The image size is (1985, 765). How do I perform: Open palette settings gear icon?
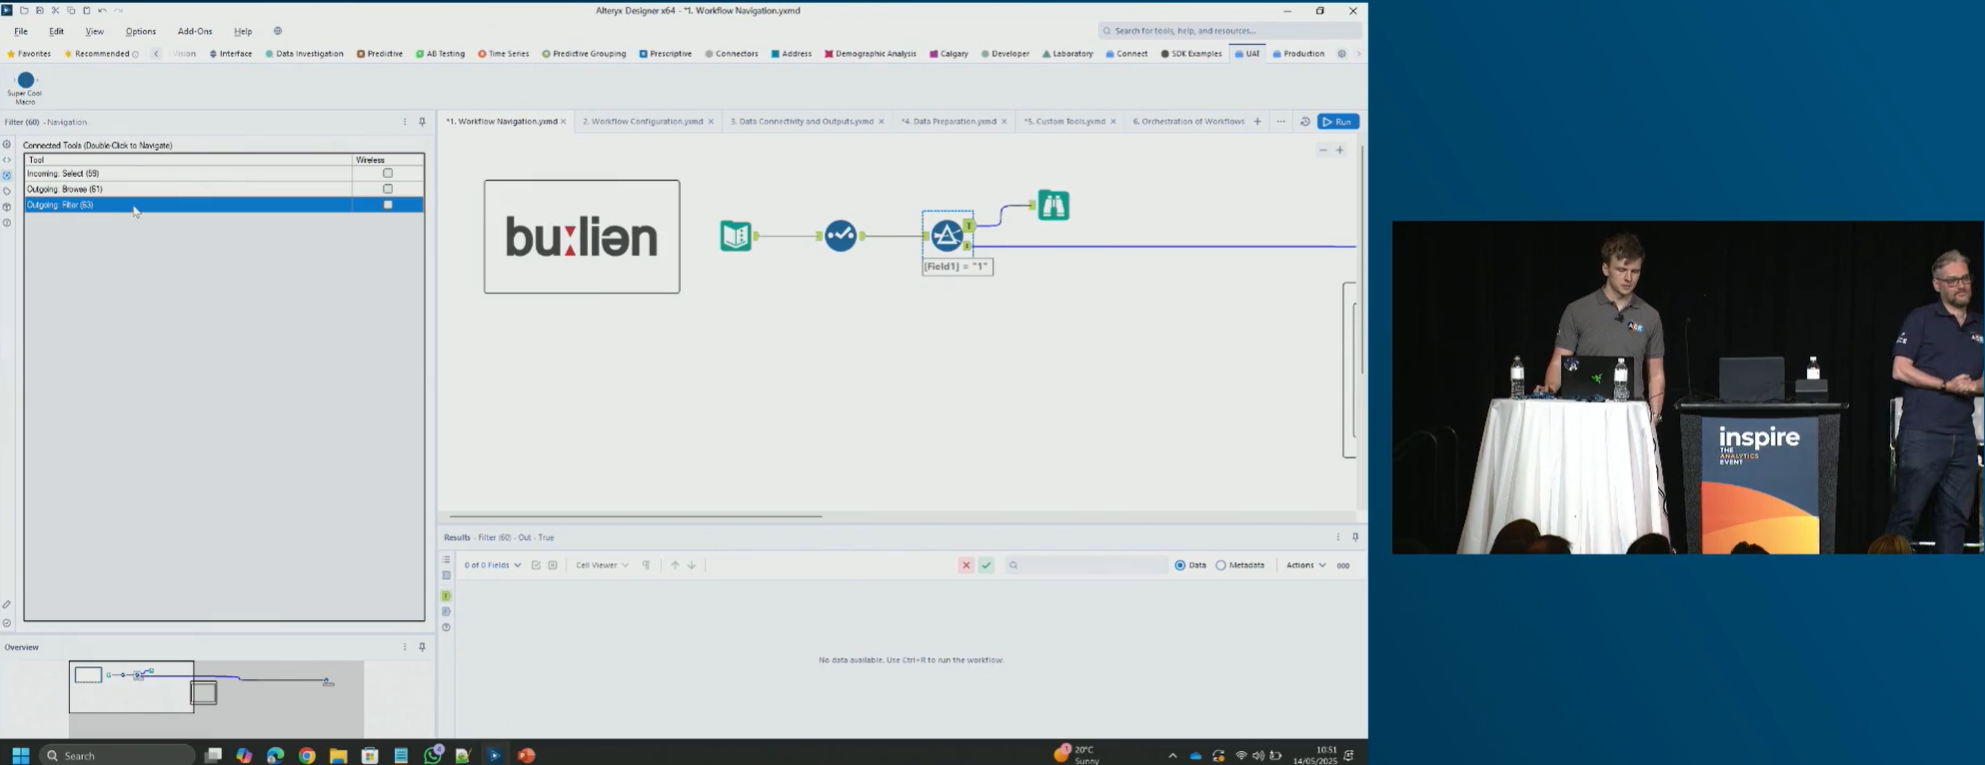(x=1342, y=54)
